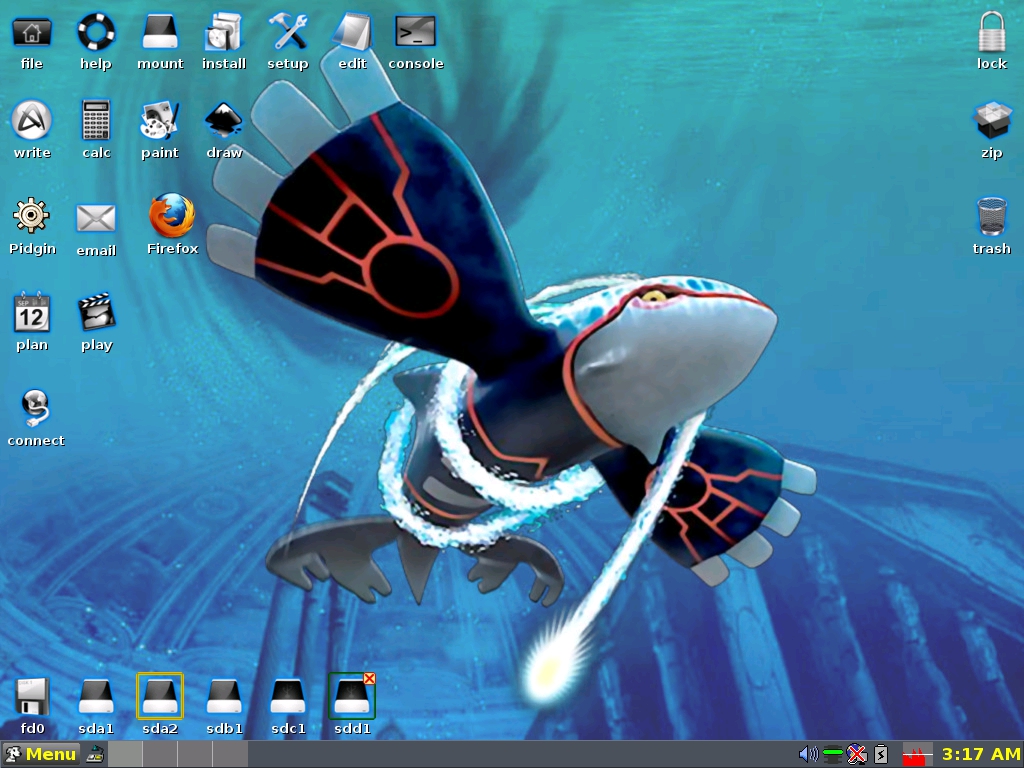This screenshot has width=1024, height=768.
Task: Open the write word processor icon
Action: click(x=32, y=122)
